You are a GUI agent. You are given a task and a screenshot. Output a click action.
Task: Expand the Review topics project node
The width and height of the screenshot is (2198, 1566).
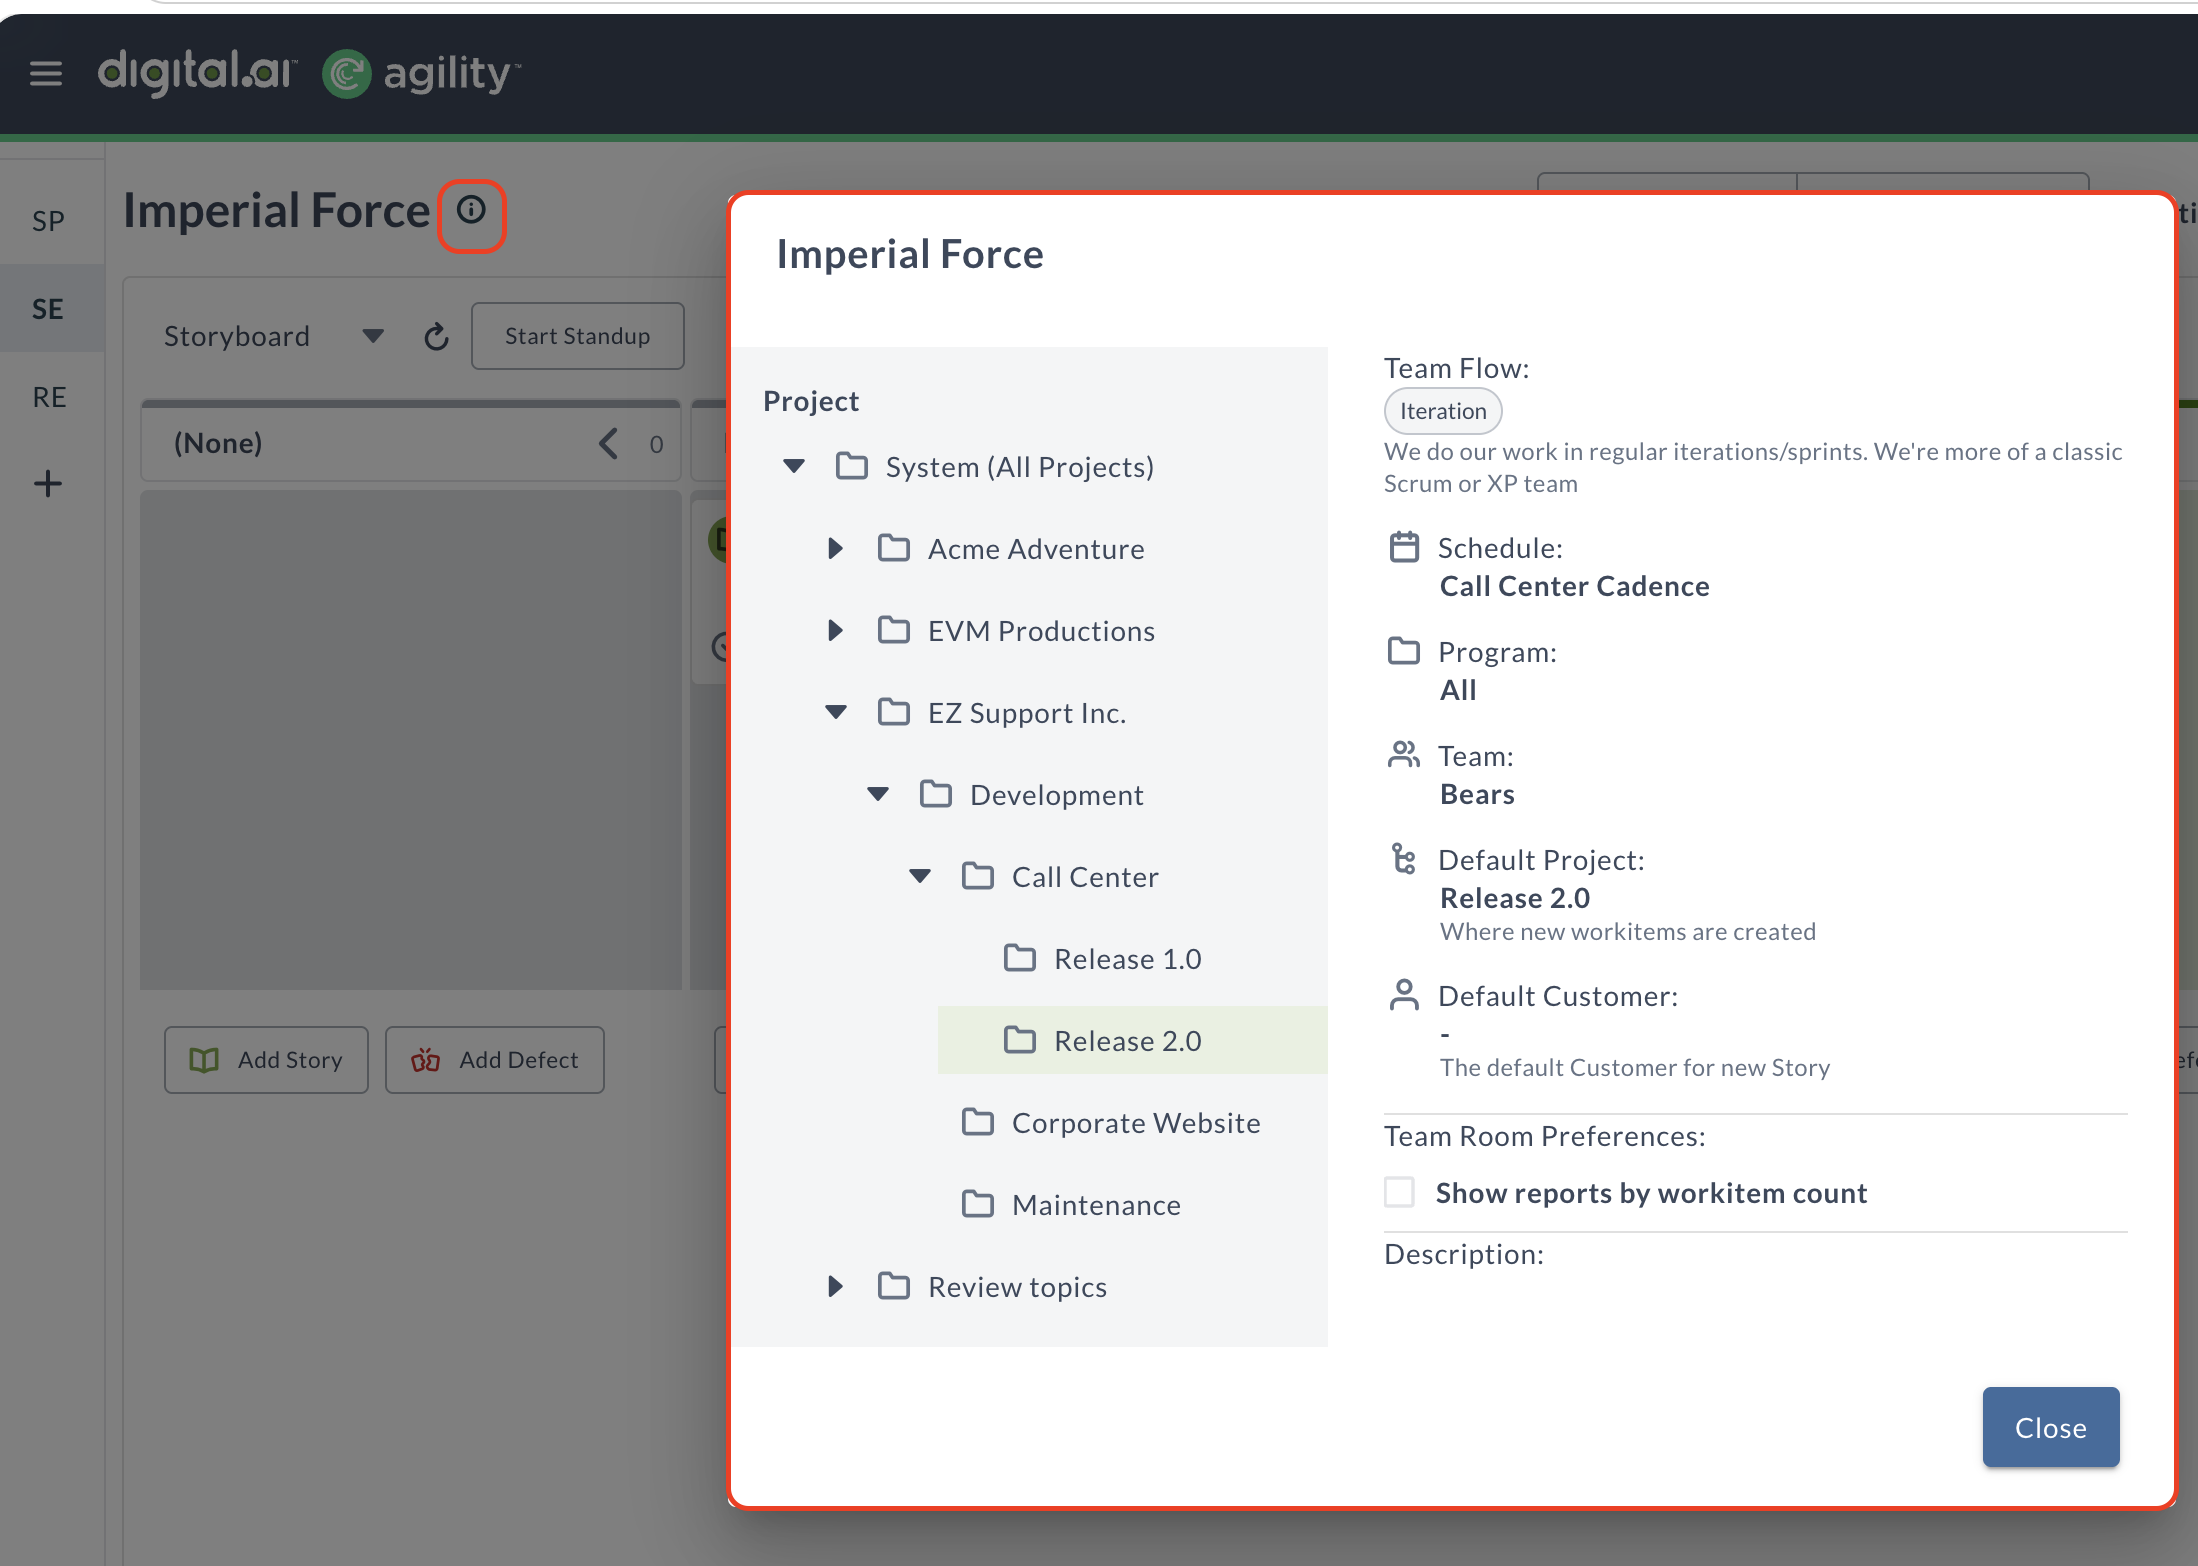tap(836, 1286)
